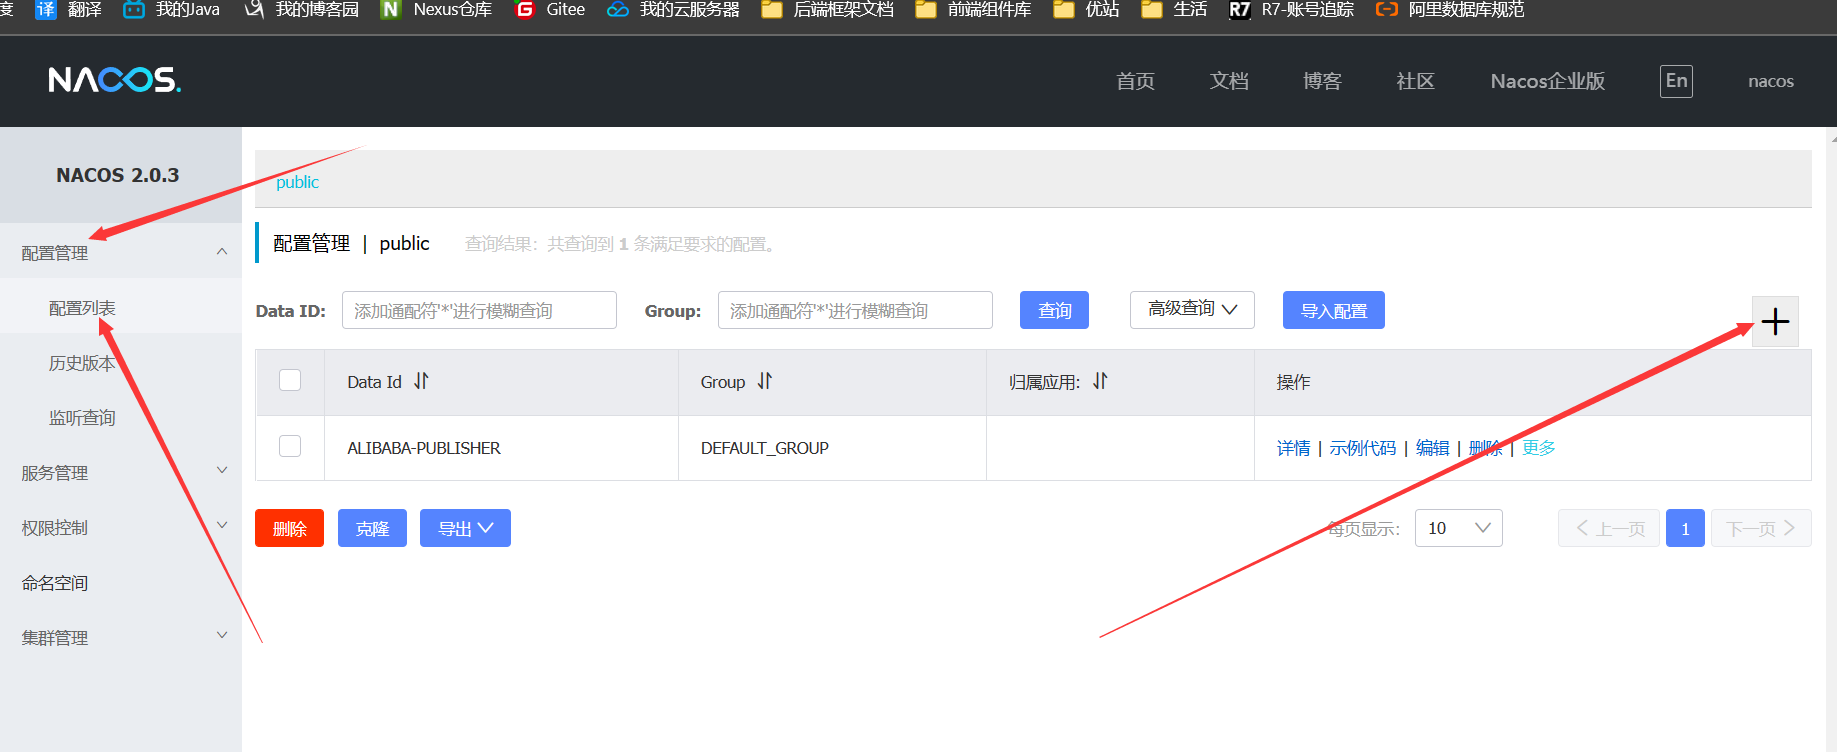
Task: Open the 优站 bookmark folder
Action: coord(1086,10)
